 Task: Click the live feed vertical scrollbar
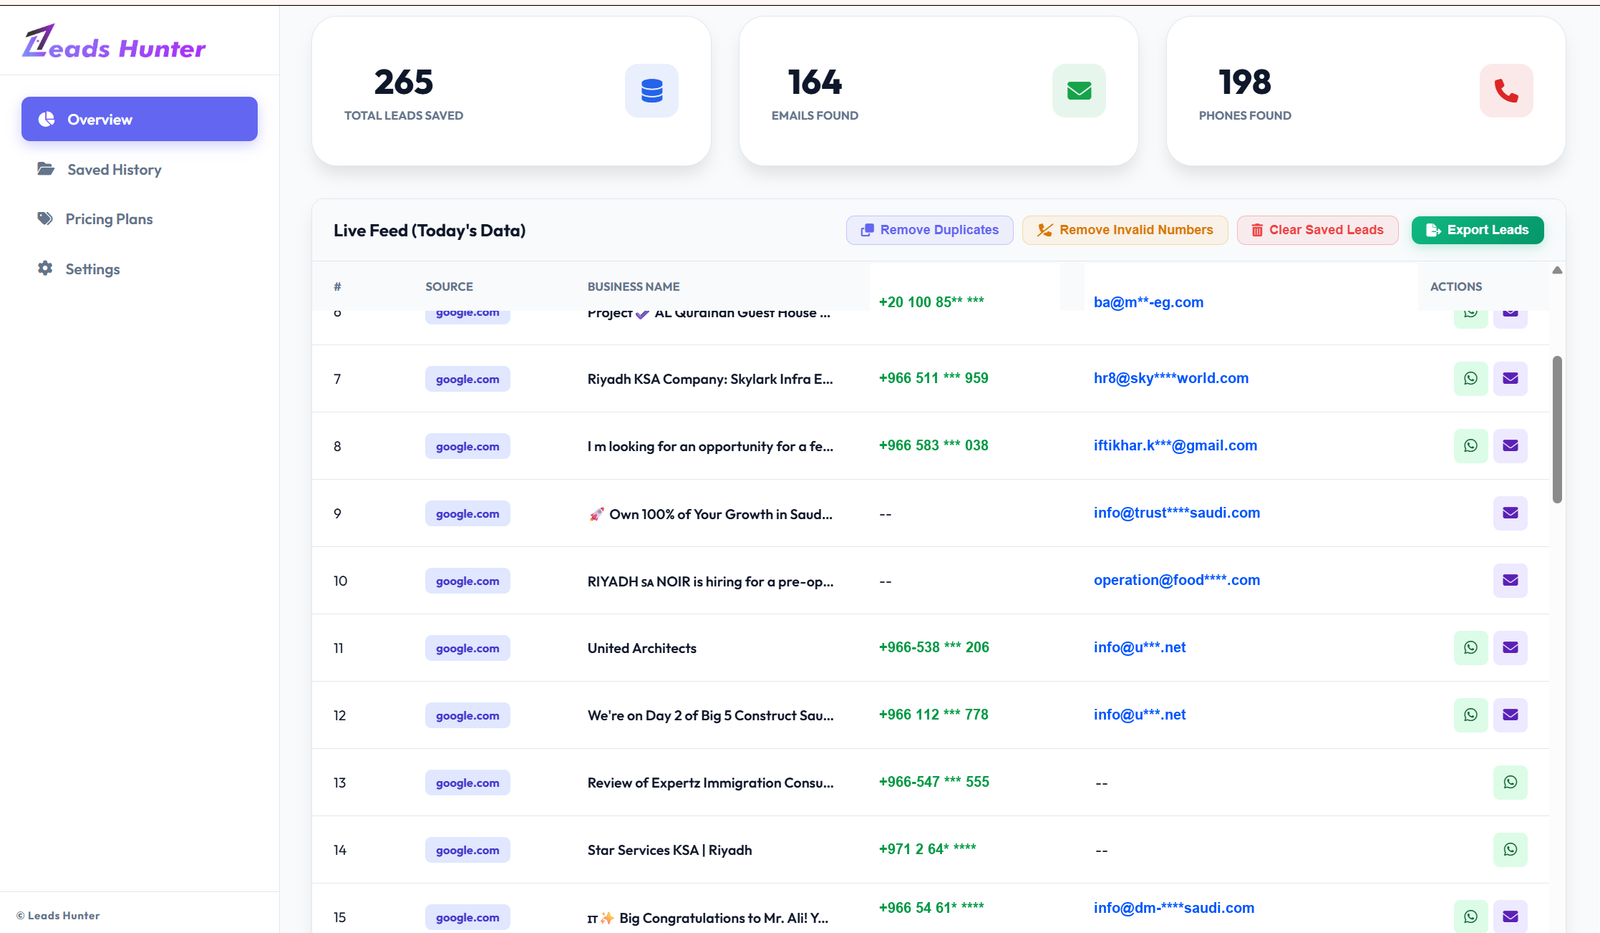click(1557, 430)
